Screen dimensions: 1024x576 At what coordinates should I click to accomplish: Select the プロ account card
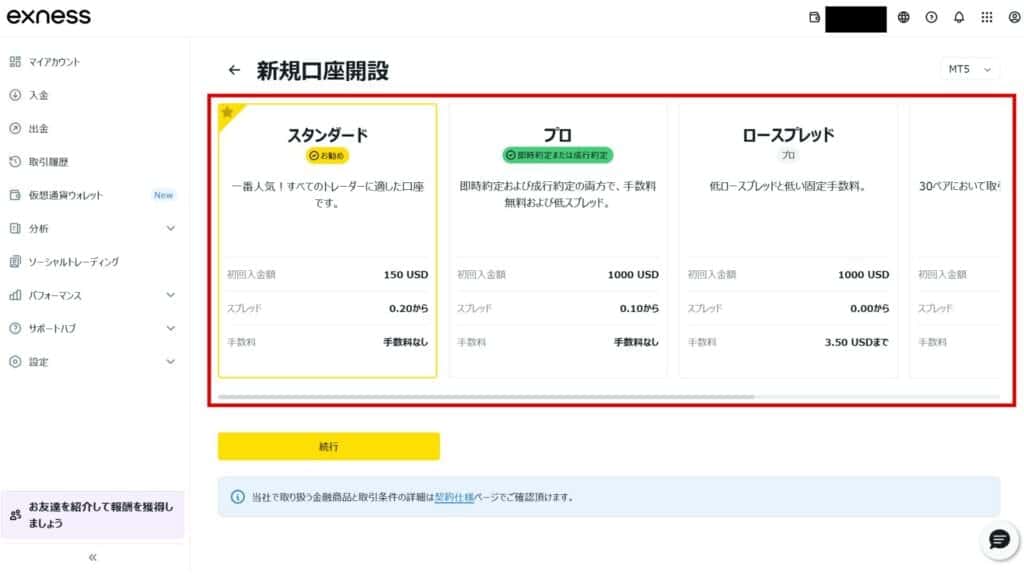558,240
